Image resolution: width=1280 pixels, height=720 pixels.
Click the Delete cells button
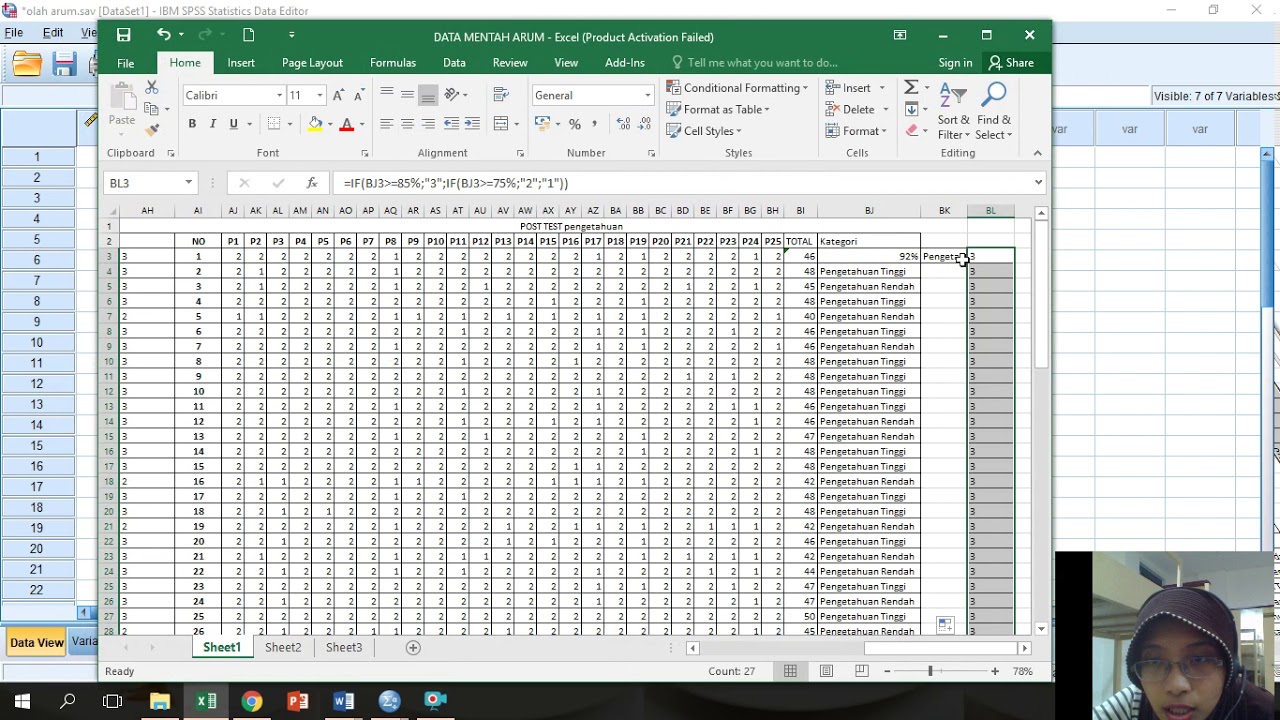click(x=857, y=109)
